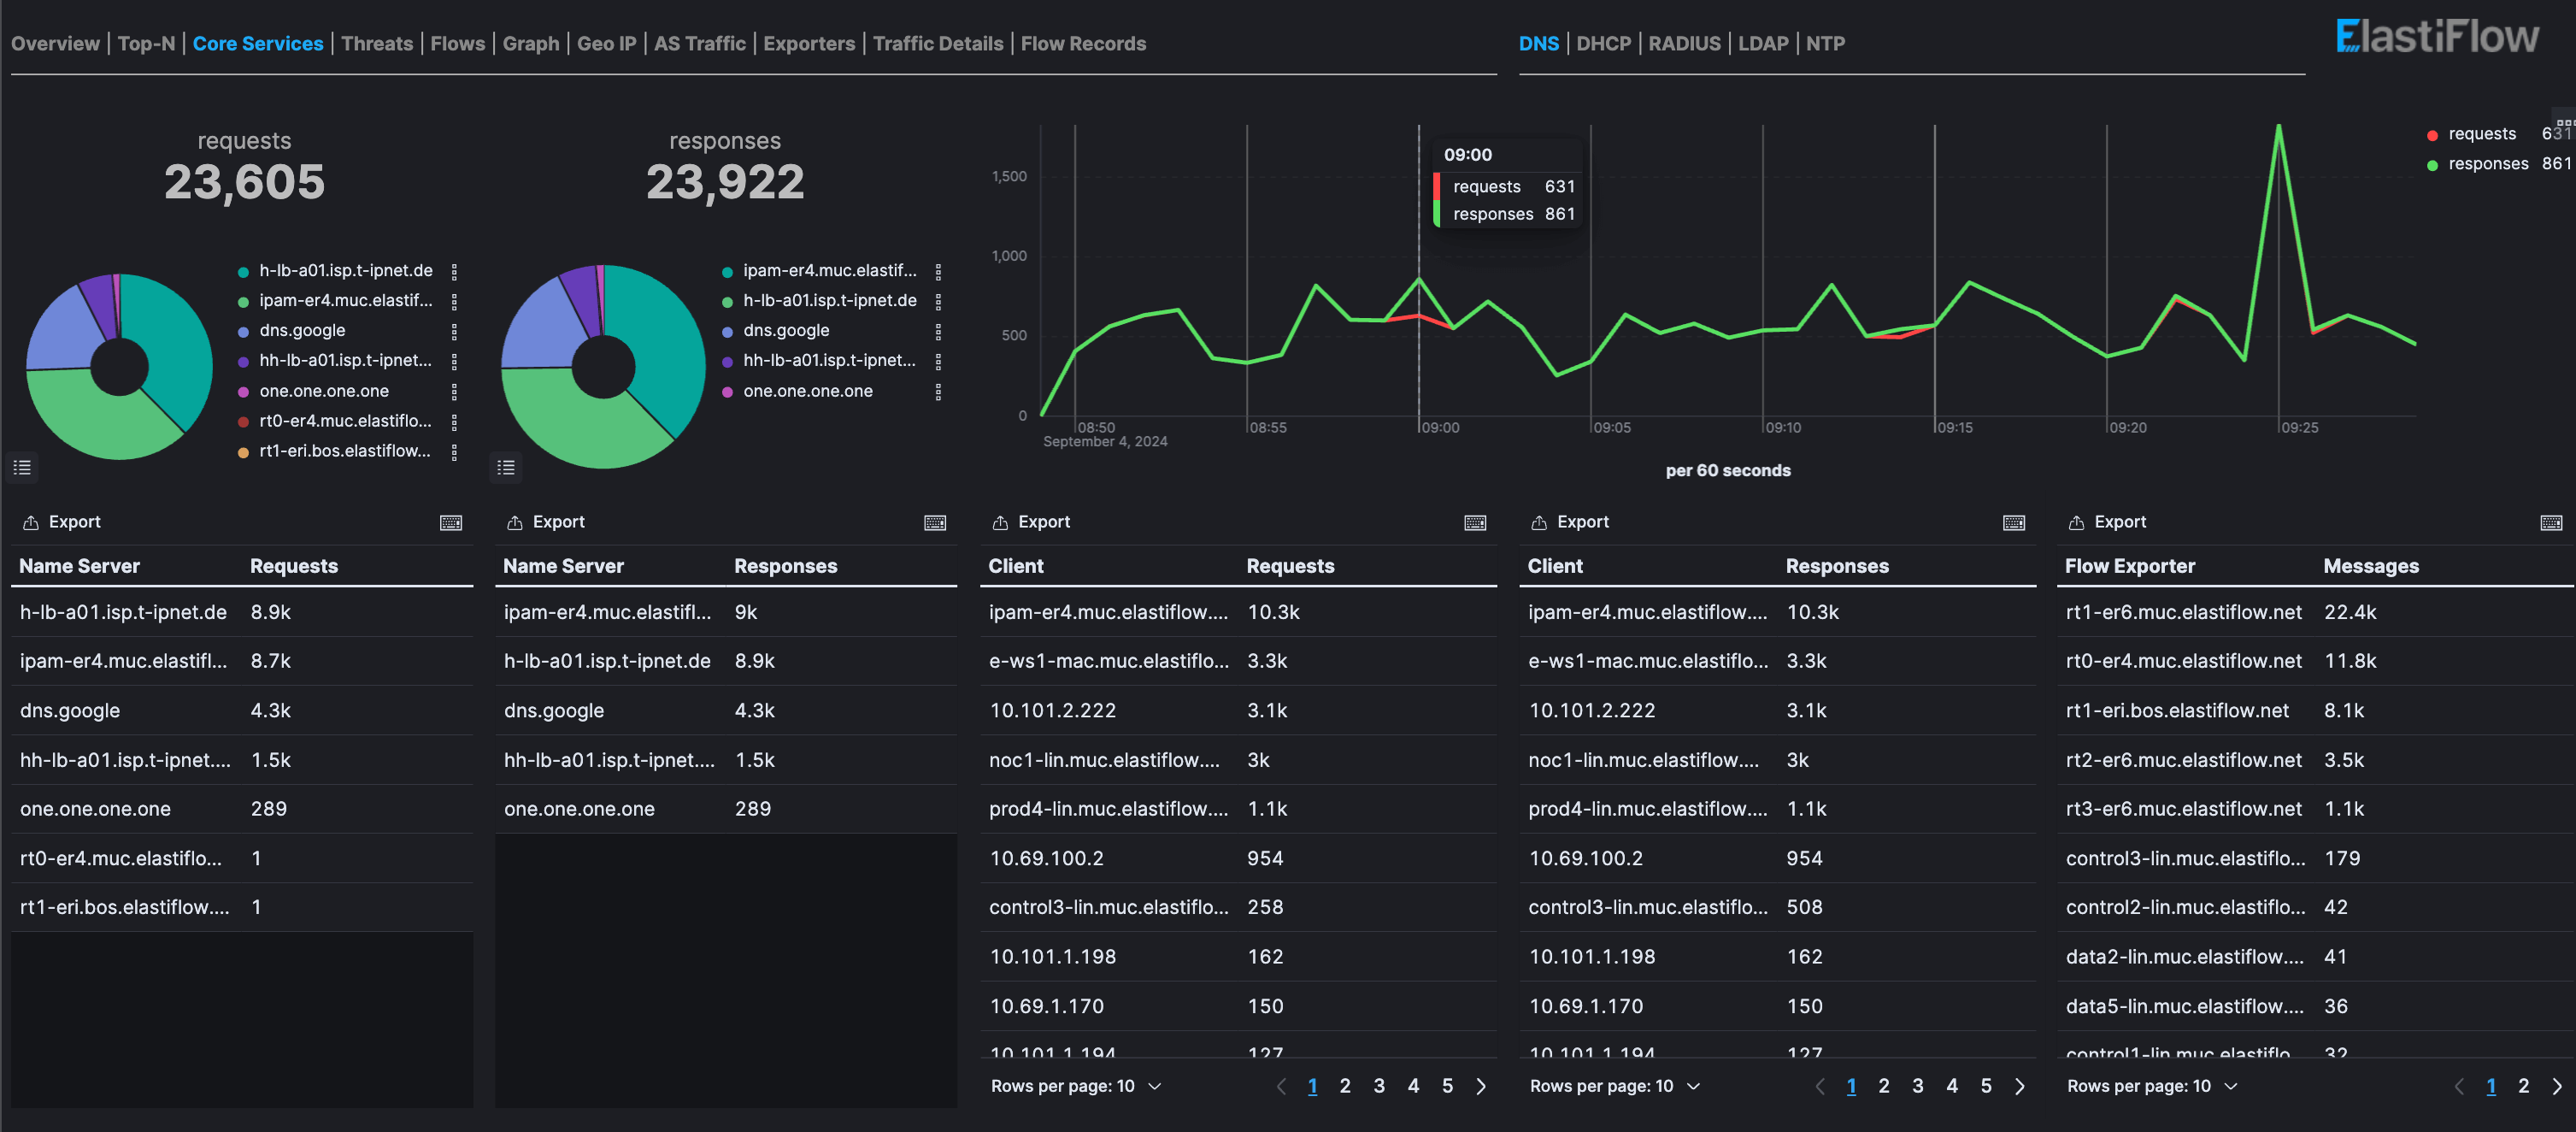Toggle the responses series in the time chart legend
The height and width of the screenshot is (1132, 2576).
click(2487, 163)
